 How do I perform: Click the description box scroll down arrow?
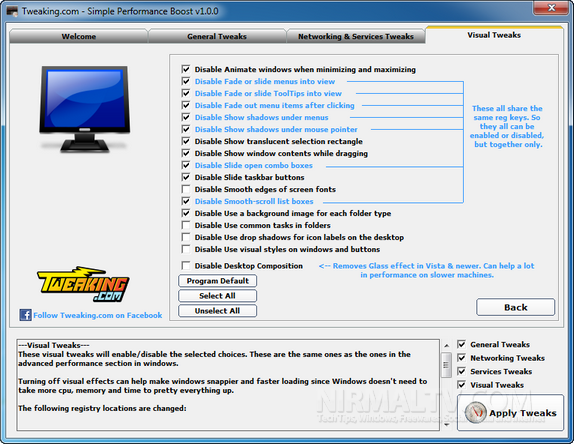[x=446, y=425]
